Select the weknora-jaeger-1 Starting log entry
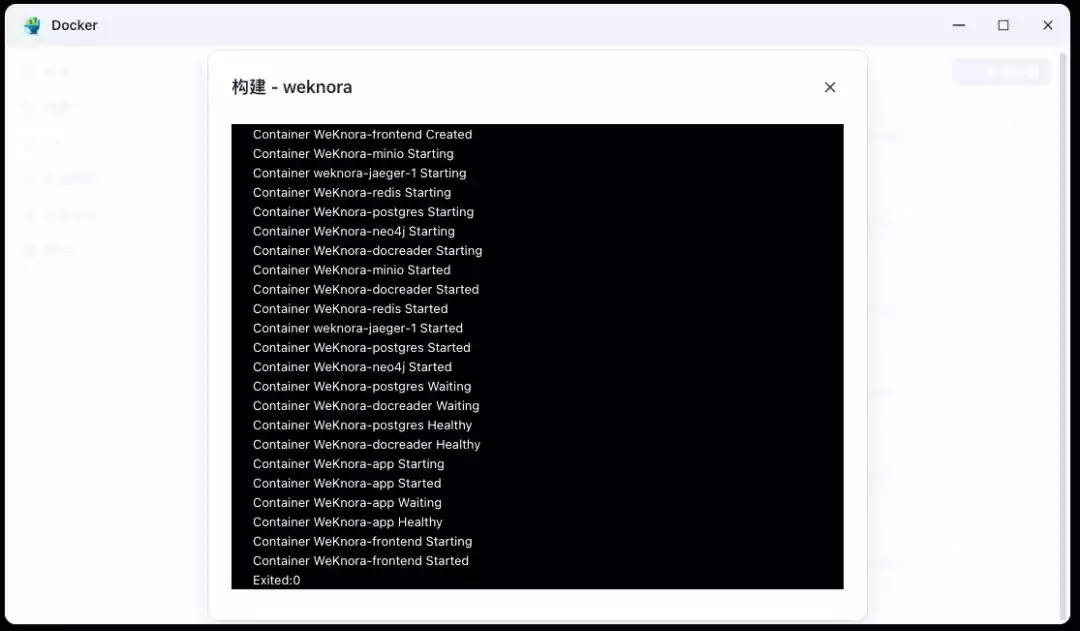 [x=360, y=173]
